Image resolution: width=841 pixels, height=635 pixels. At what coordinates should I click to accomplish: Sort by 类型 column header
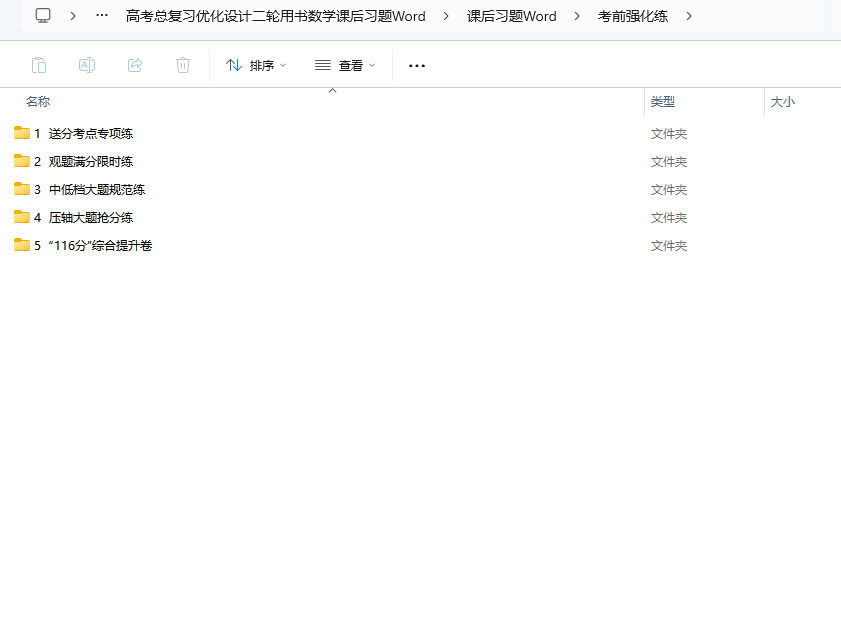coord(663,102)
